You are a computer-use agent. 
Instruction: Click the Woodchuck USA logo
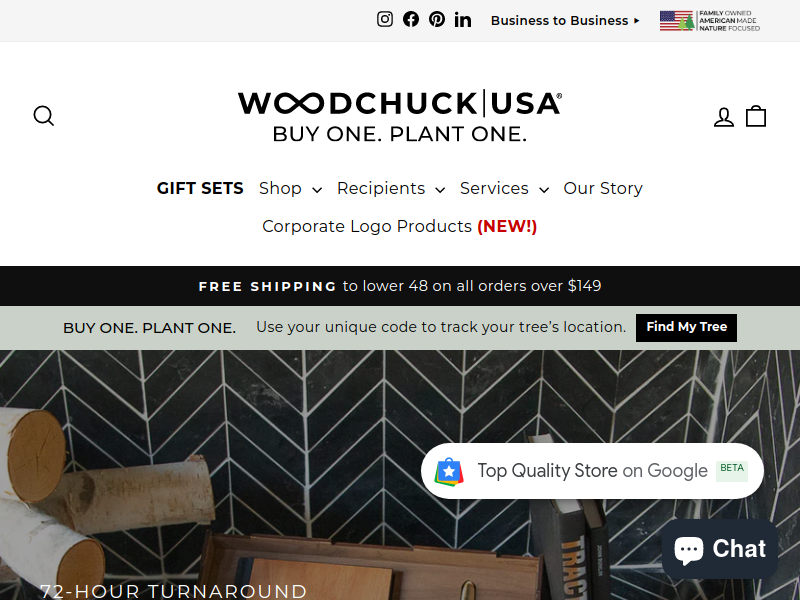click(400, 116)
